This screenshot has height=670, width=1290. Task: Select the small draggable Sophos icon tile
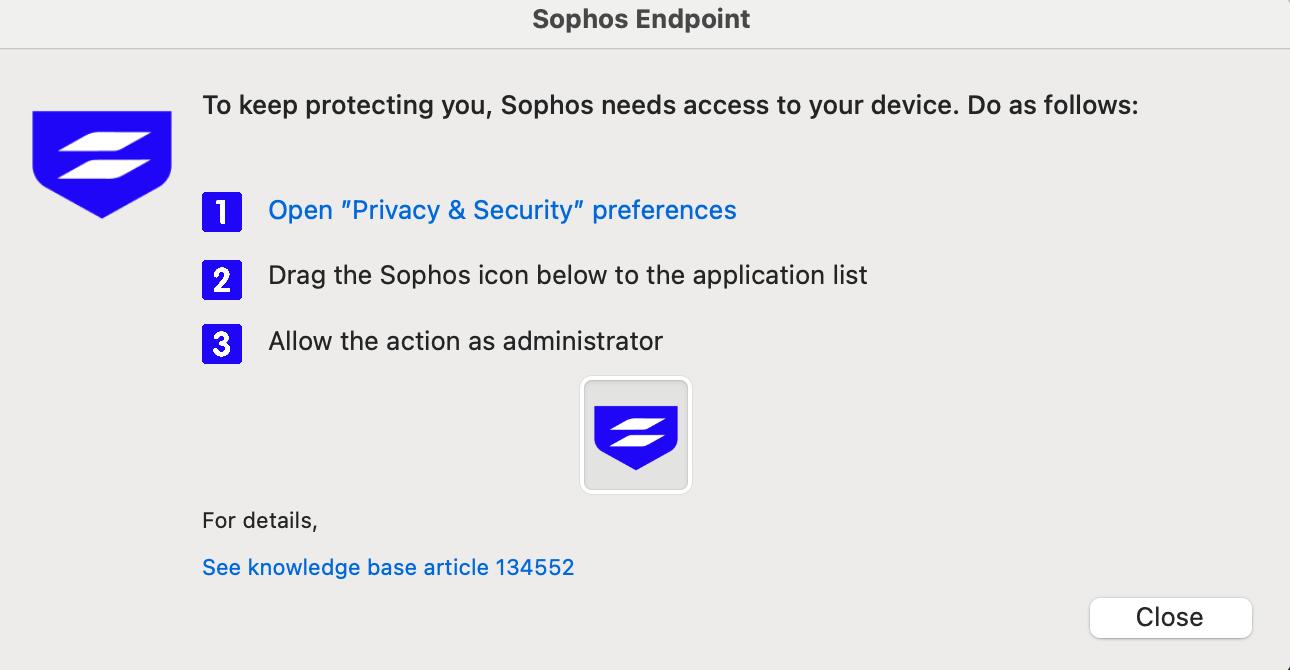tap(636, 435)
